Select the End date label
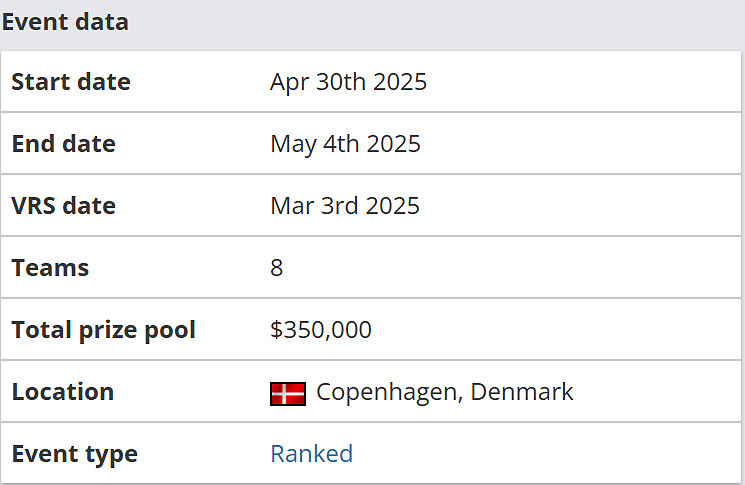 pyautogui.click(x=63, y=144)
